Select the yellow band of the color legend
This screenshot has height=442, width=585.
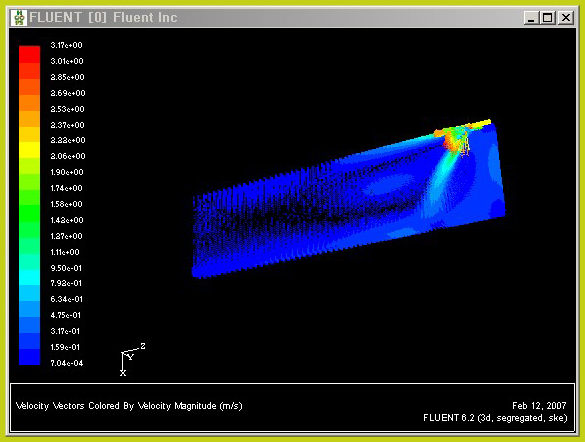(29, 150)
